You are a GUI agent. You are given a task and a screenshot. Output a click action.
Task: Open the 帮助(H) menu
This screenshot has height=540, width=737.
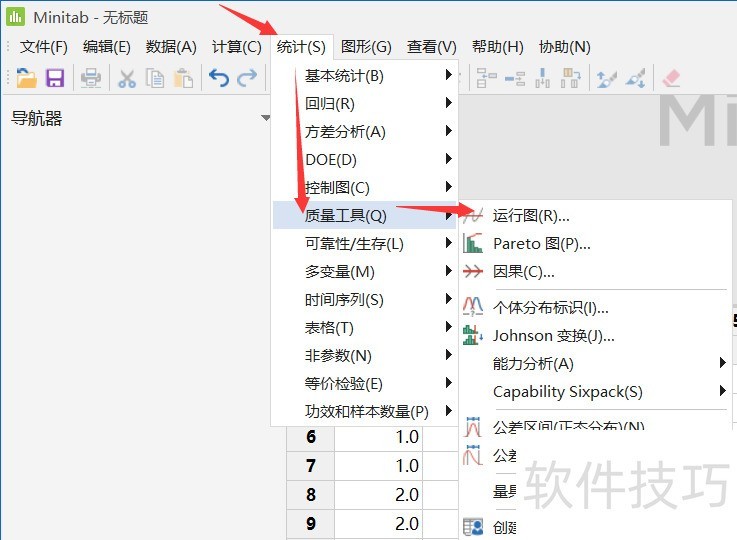click(498, 47)
